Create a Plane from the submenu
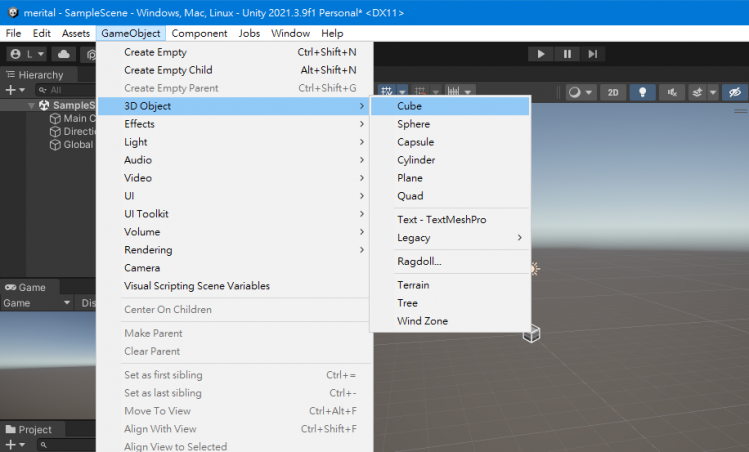This screenshot has height=452, width=749. [450, 178]
